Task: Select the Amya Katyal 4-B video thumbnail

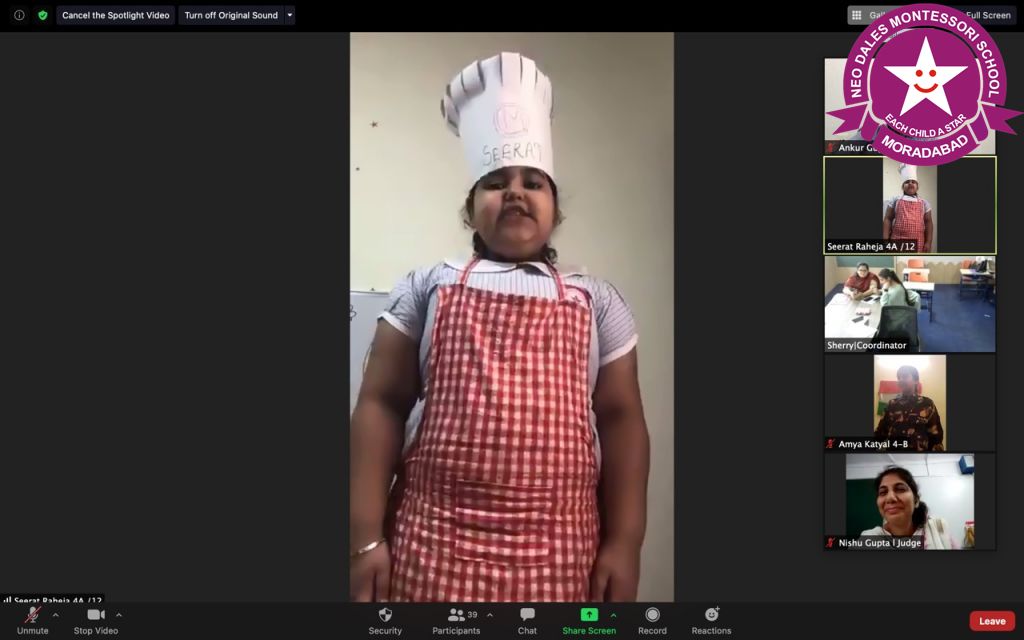Action: pyautogui.click(x=910, y=402)
